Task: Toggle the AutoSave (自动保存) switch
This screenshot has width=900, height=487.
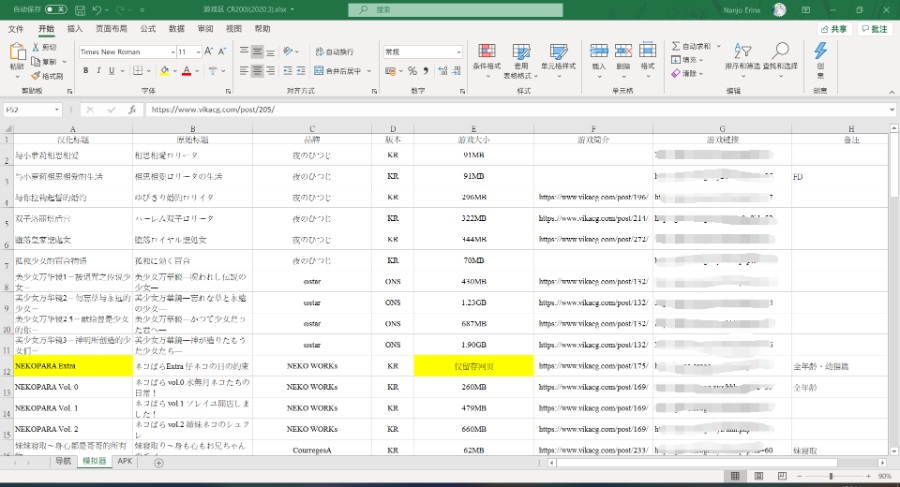Action: coord(56,10)
